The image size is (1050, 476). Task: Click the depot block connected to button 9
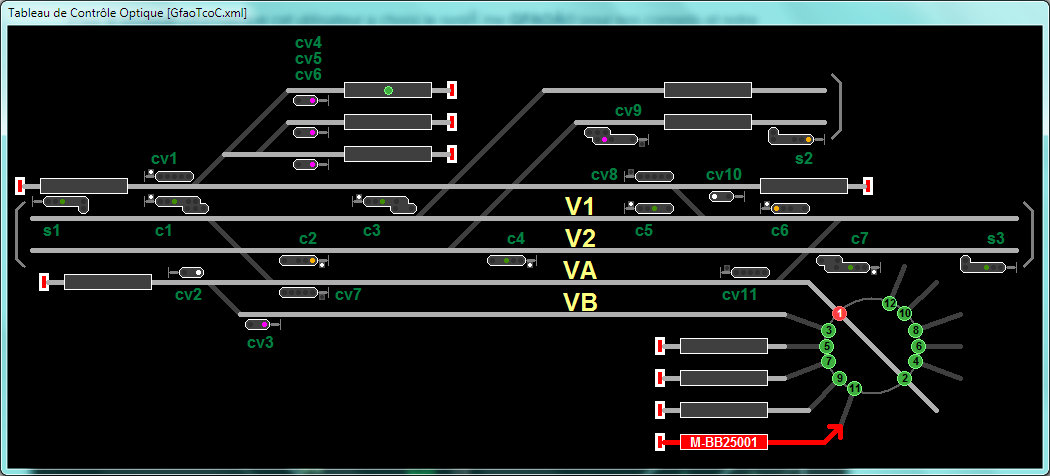(x=724, y=410)
